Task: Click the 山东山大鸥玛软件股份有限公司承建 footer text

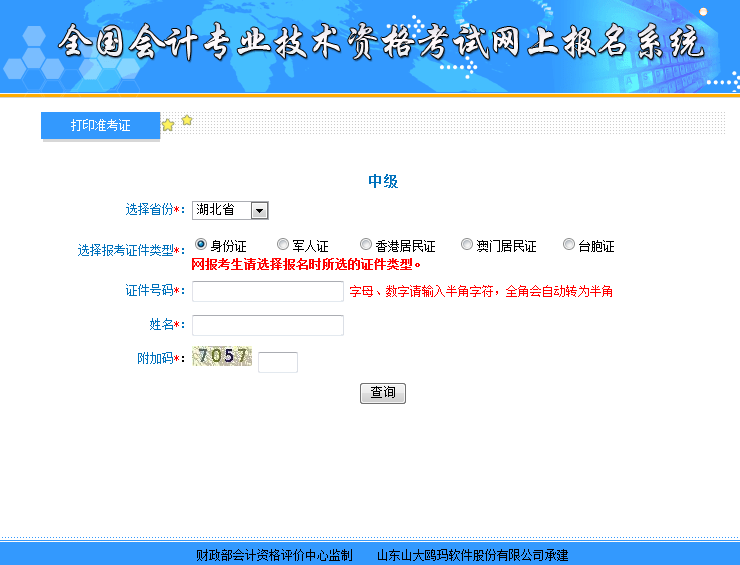Action: (x=472, y=555)
